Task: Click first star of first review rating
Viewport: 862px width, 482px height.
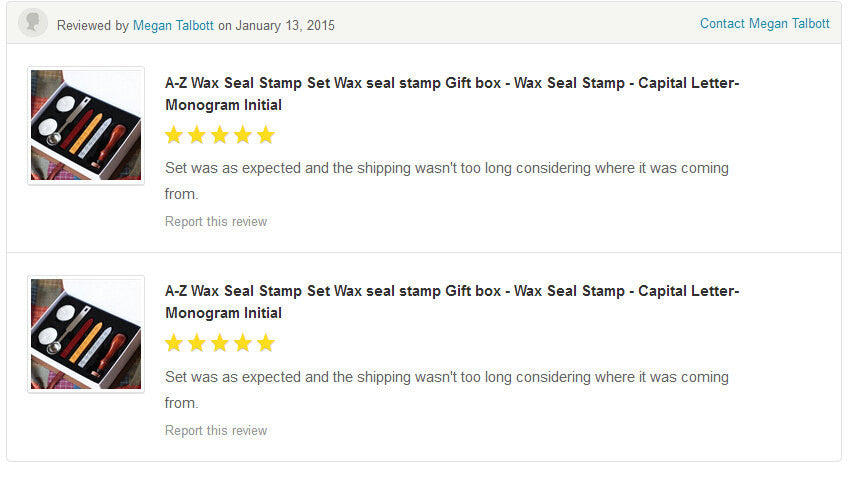Action: [x=174, y=135]
